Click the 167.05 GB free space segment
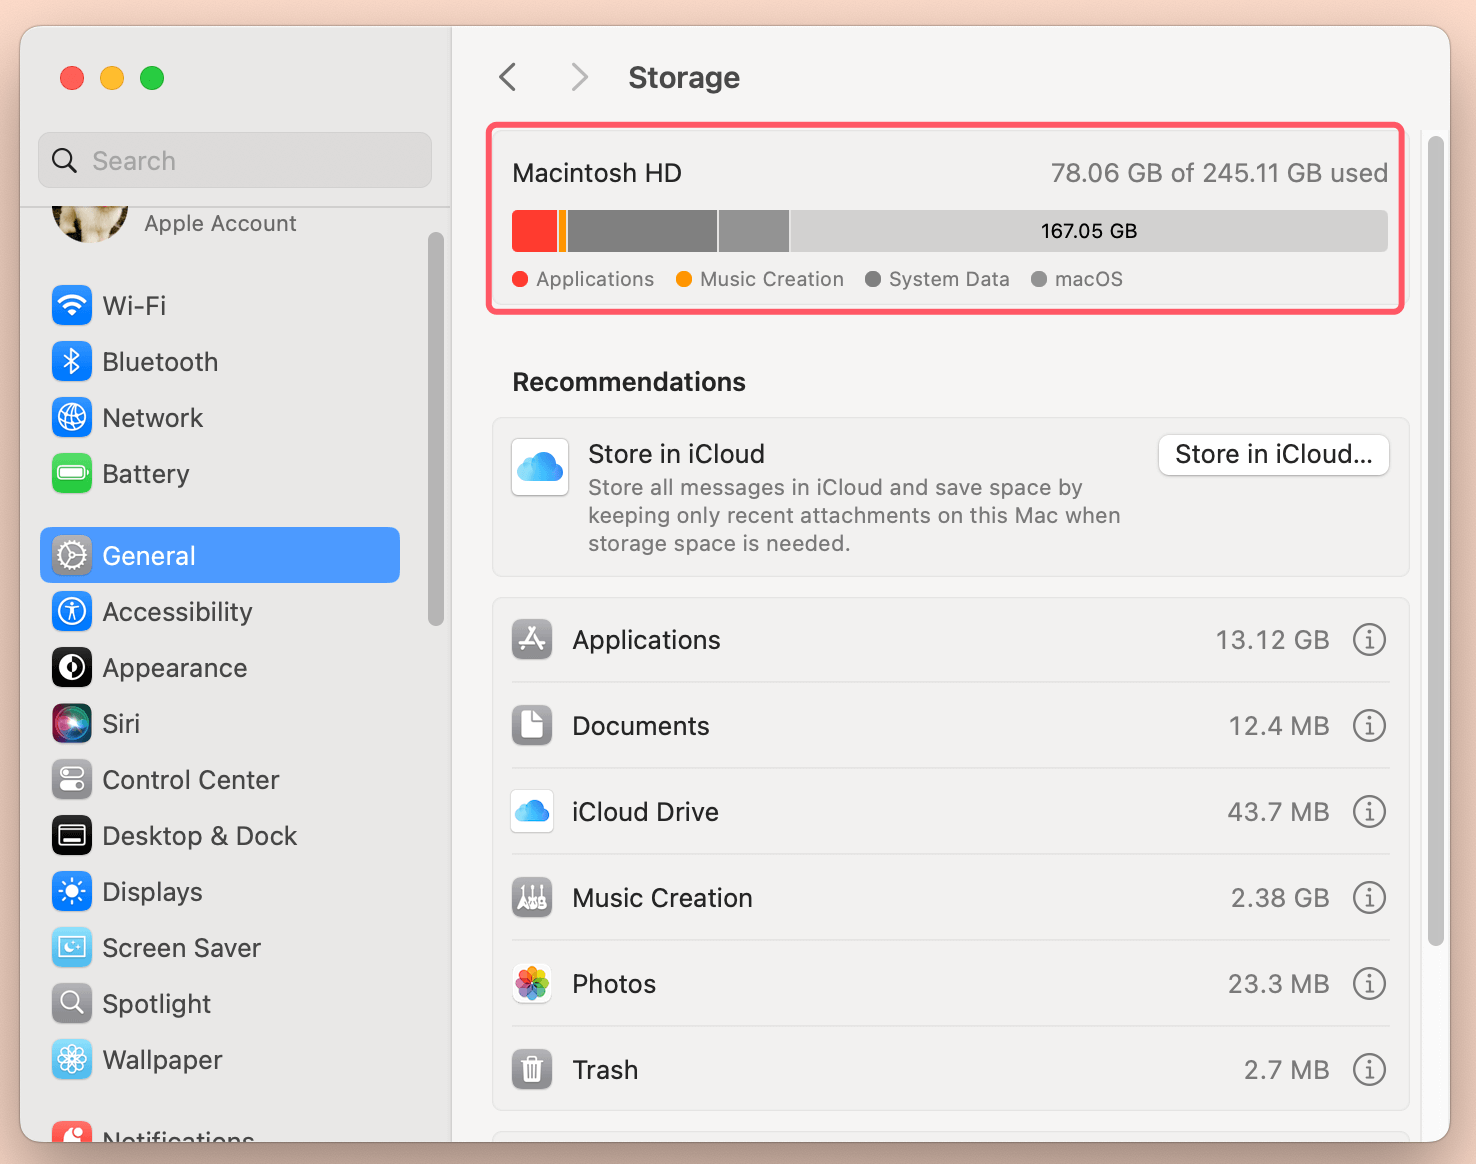This screenshot has width=1476, height=1164. 1089,231
